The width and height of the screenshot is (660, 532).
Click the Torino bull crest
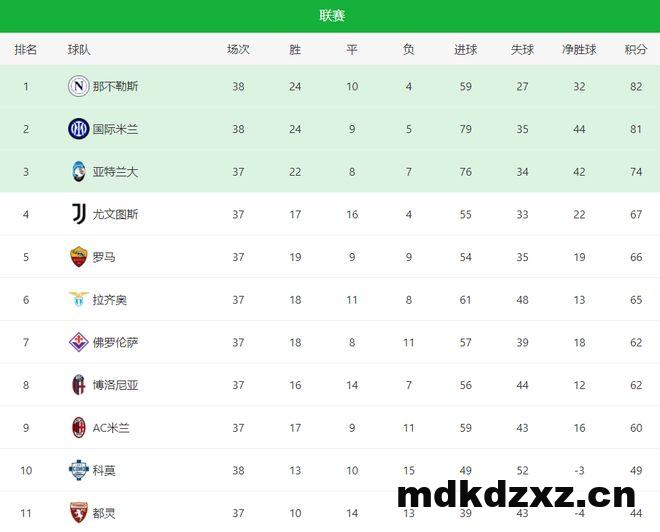click(x=78, y=513)
